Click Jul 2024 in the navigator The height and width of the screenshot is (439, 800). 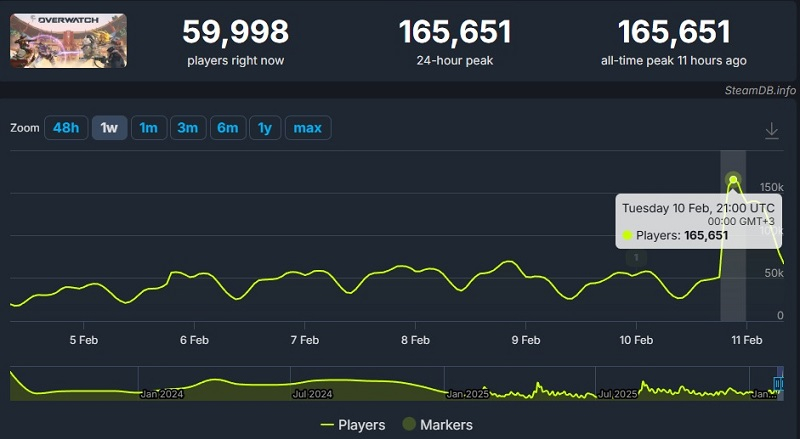312,394
